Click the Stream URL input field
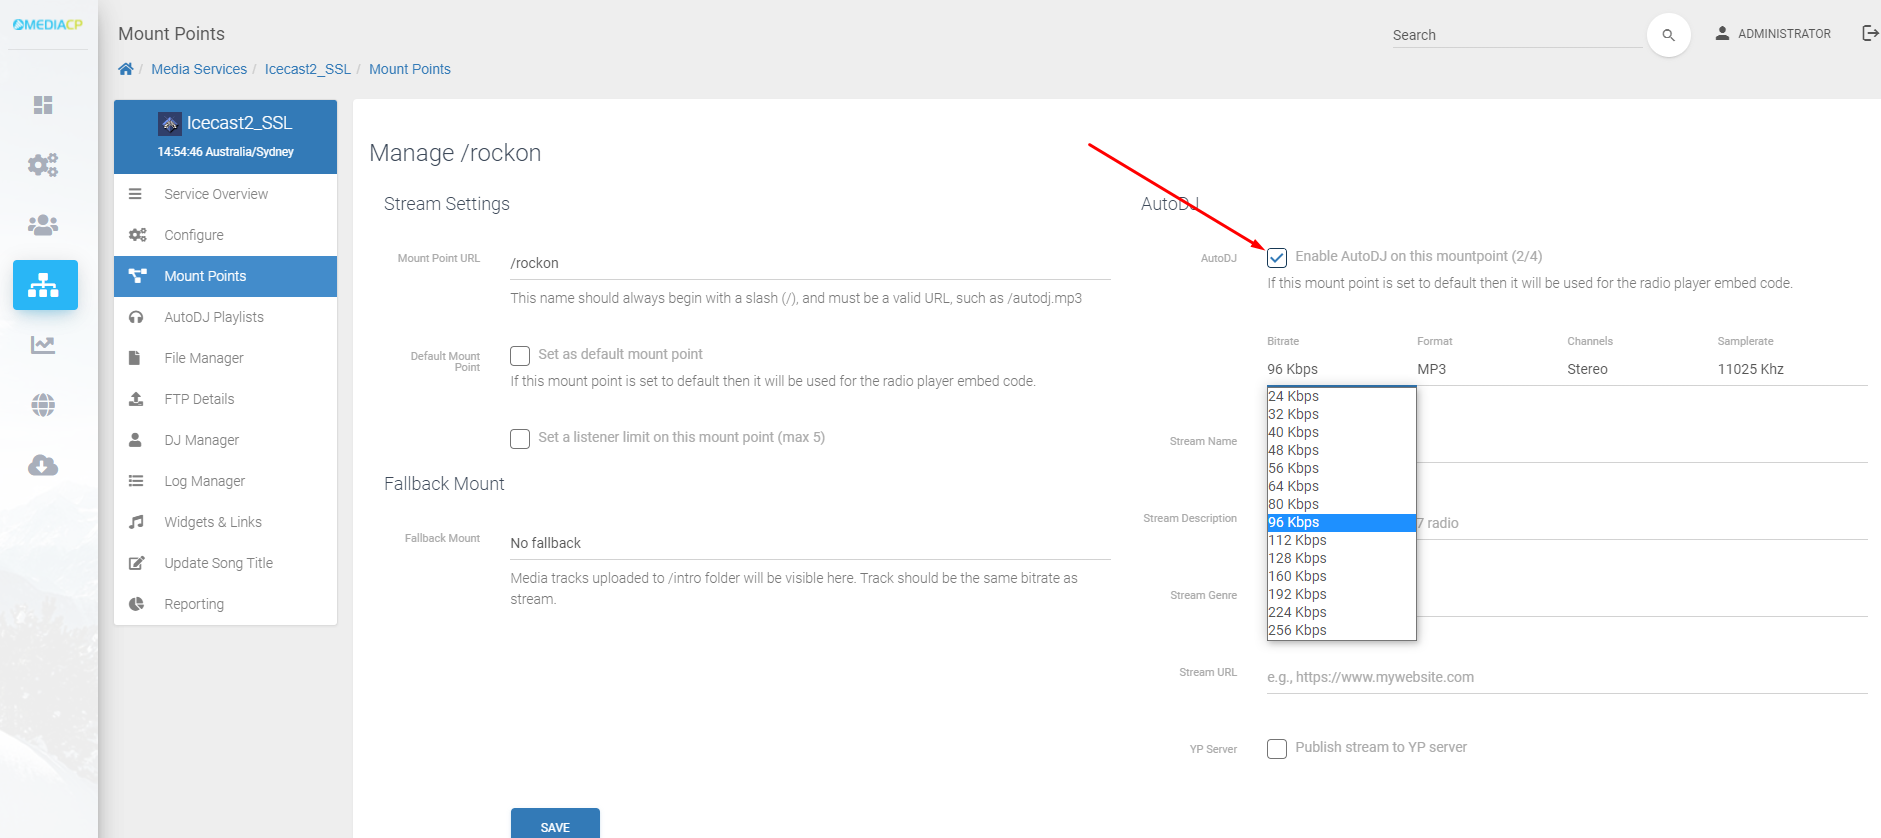This screenshot has height=838, width=1881. click(1566, 677)
